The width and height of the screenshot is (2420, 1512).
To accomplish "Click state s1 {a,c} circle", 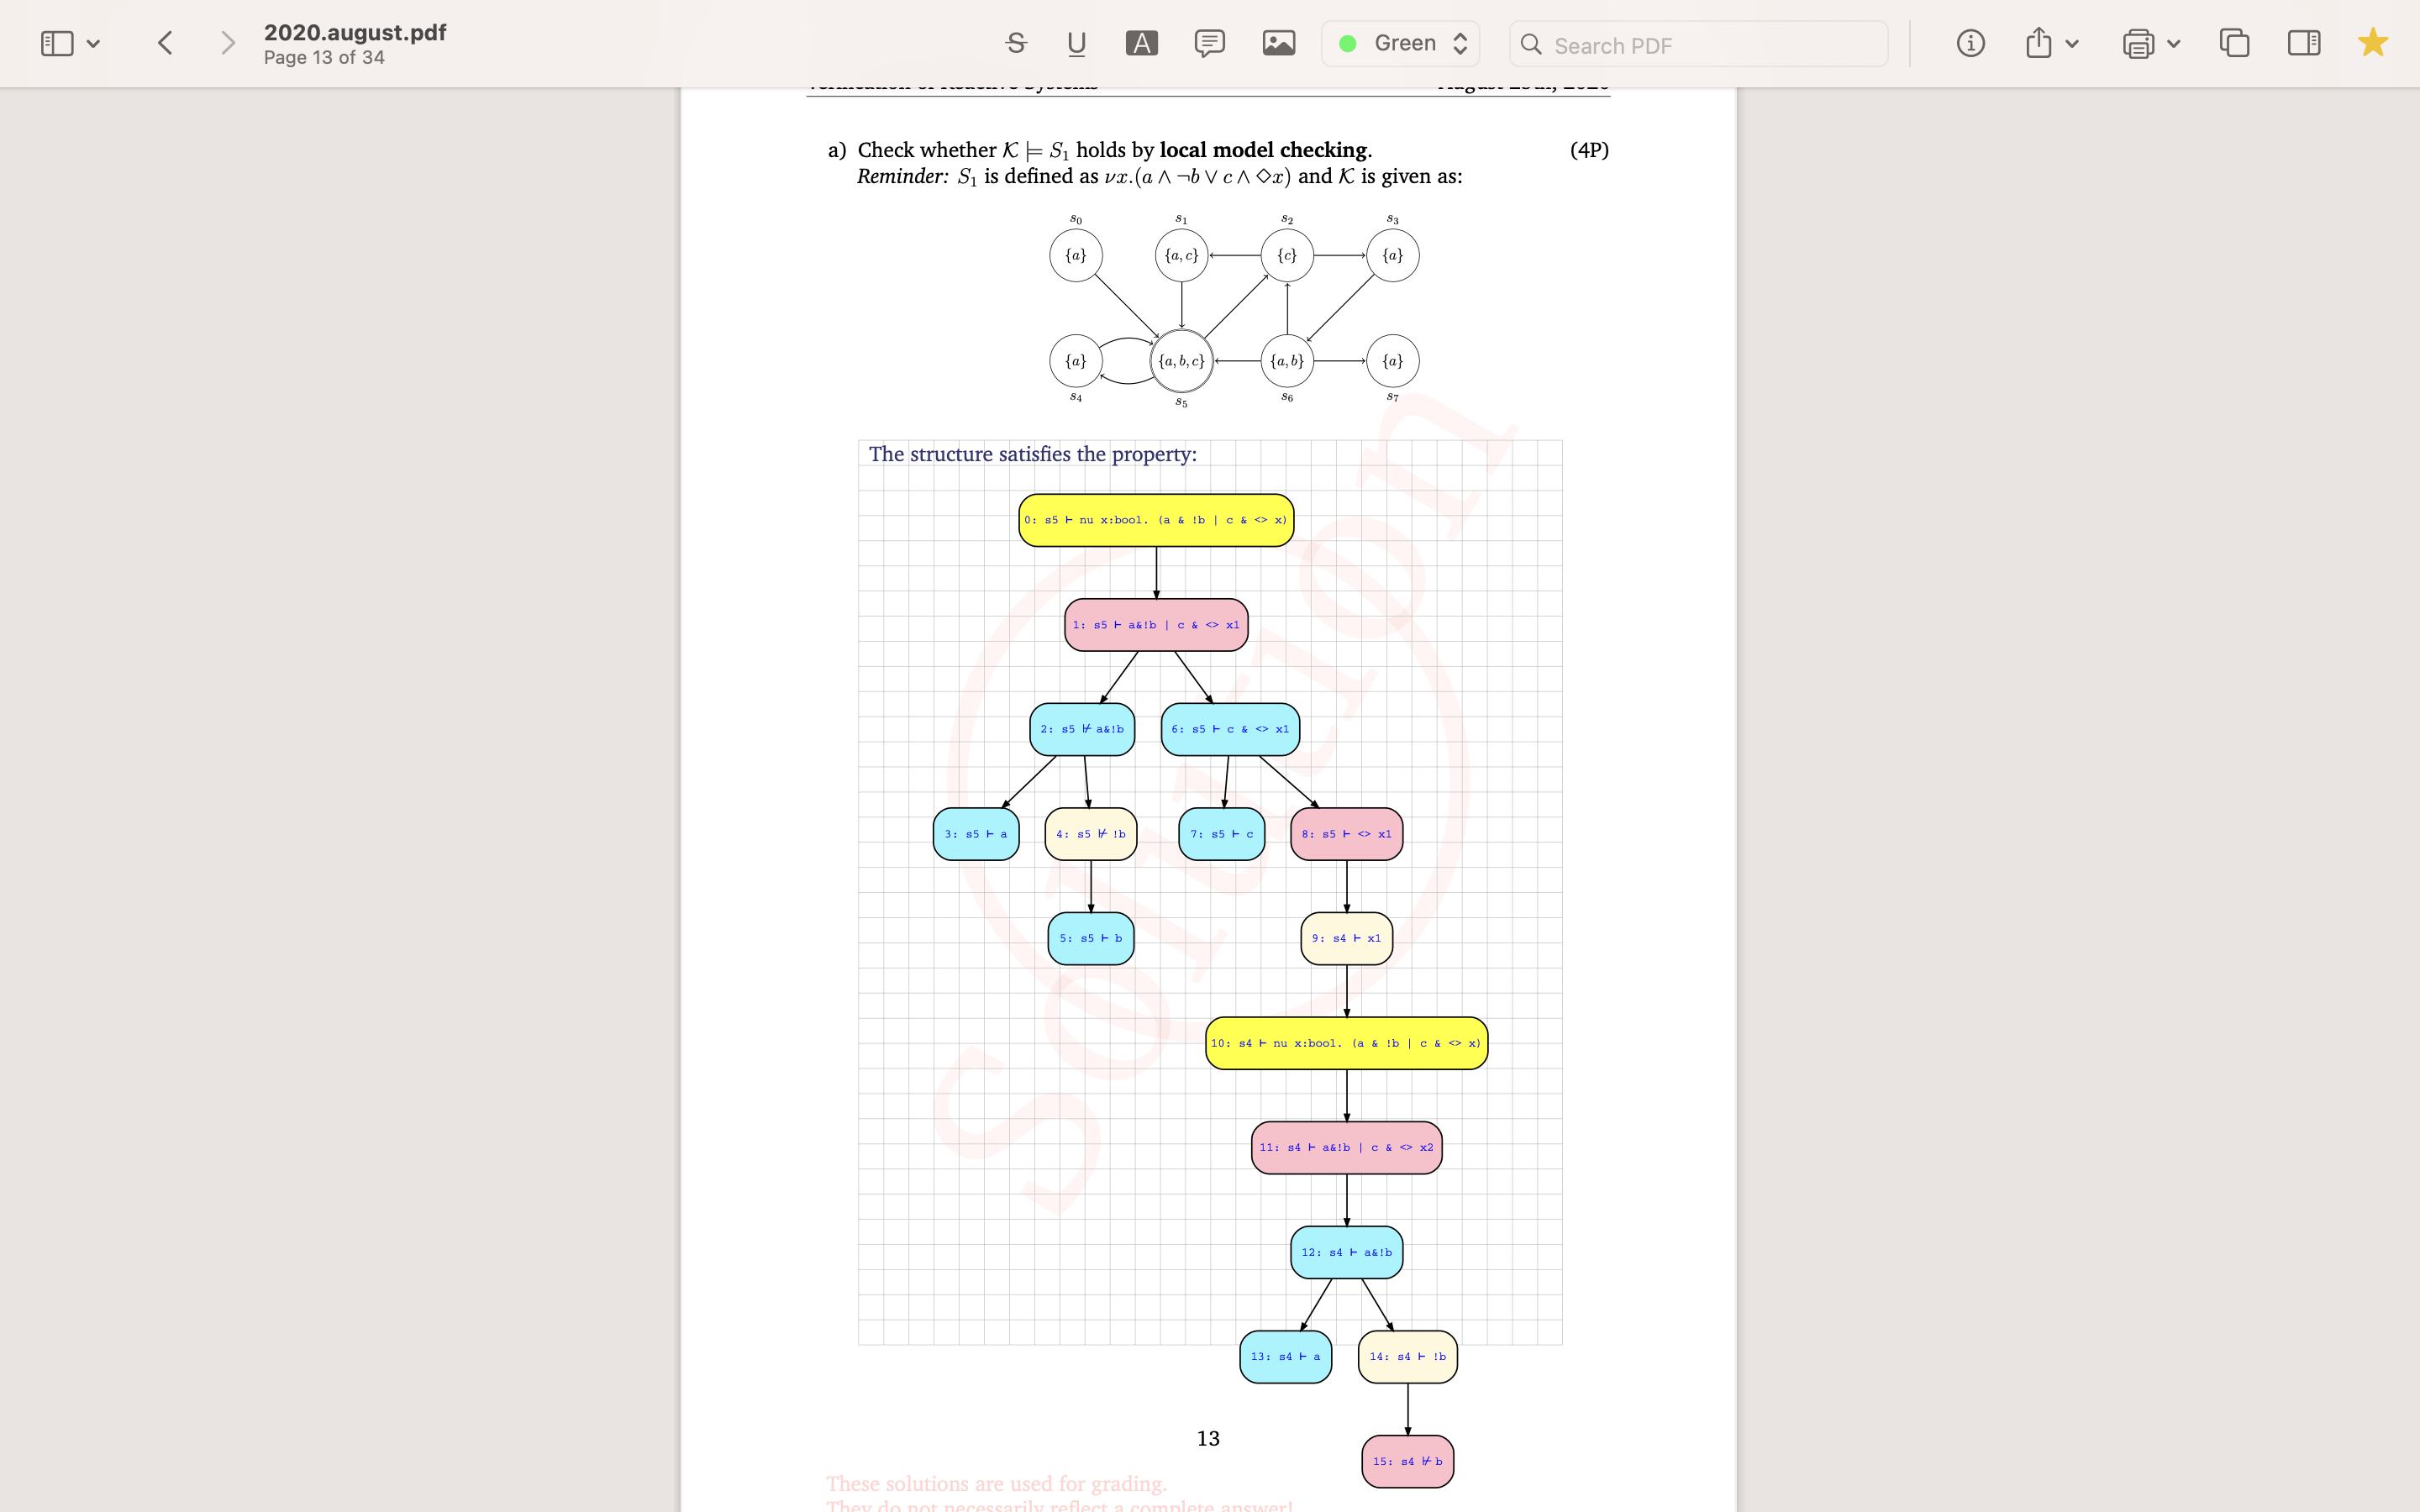I will pos(1181,255).
